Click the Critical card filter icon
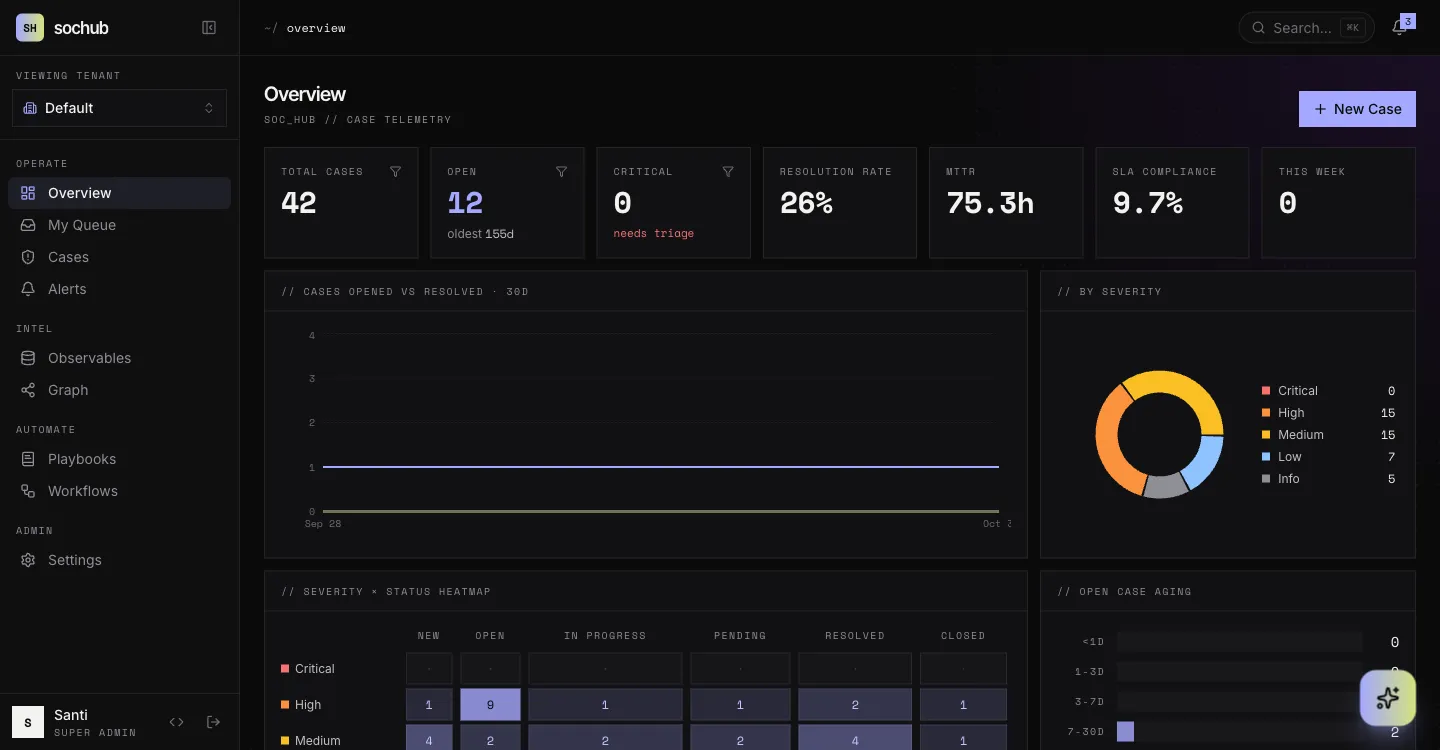1440x750 pixels. [x=728, y=172]
